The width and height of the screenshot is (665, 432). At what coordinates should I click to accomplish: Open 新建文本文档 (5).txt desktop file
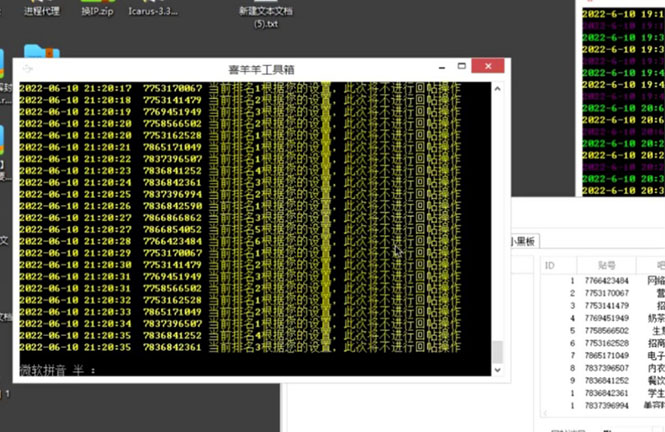(264, 14)
